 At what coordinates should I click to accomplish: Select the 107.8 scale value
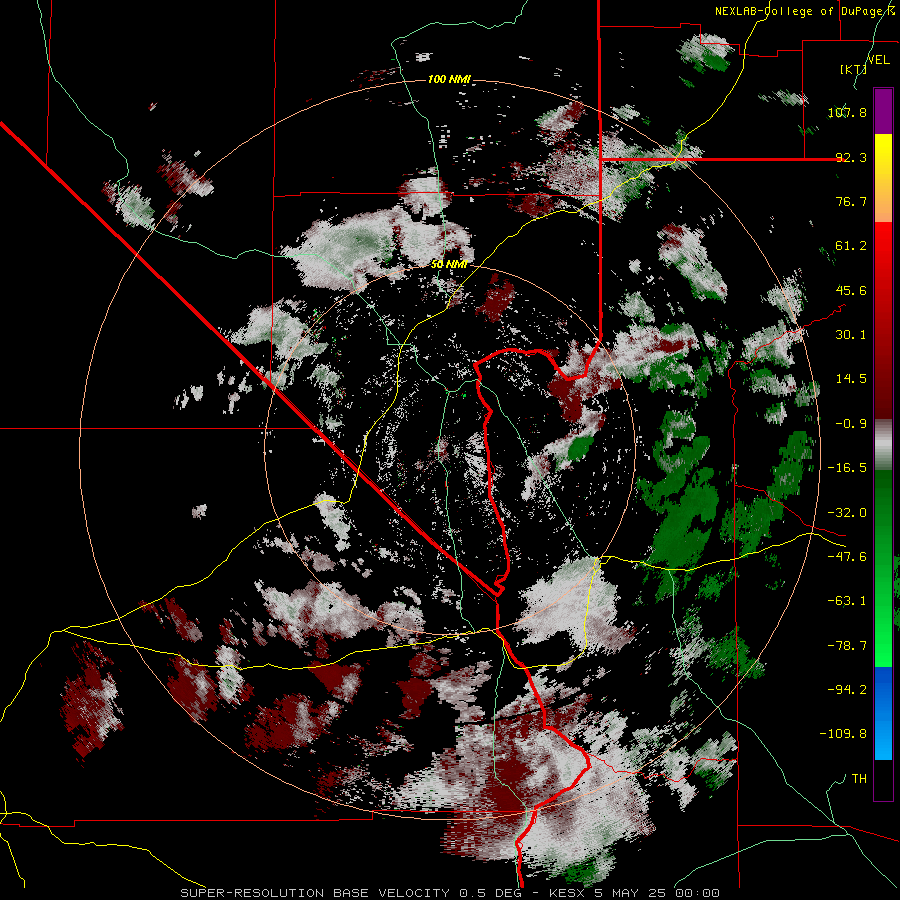pyautogui.click(x=848, y=112)
